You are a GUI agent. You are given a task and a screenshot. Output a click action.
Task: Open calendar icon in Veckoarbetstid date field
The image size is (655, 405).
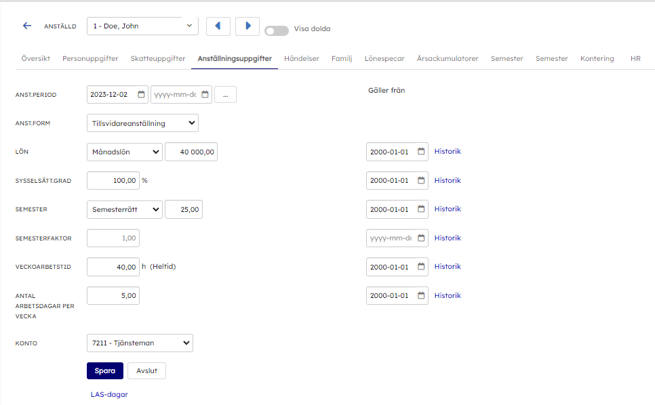[421, 267]
